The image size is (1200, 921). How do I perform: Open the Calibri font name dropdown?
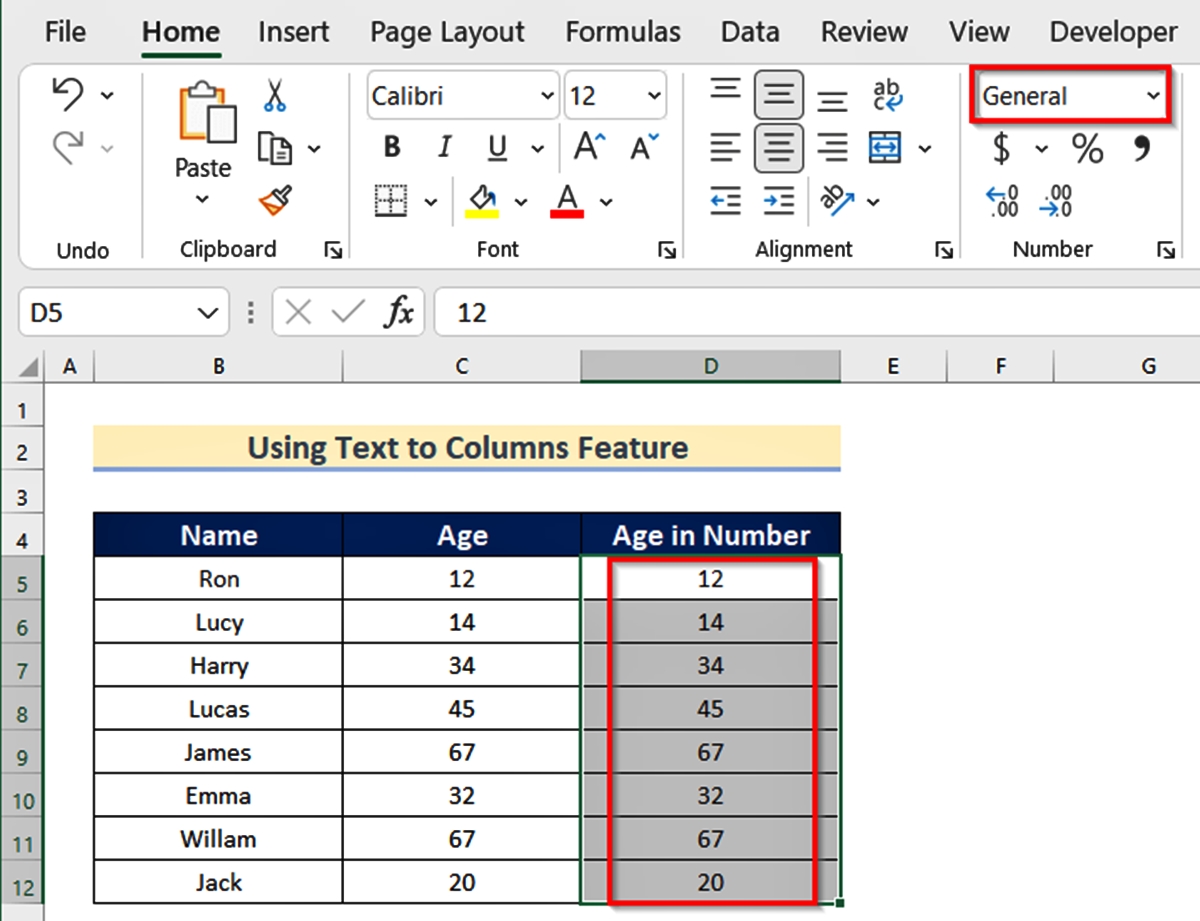(x=547, y=96)
